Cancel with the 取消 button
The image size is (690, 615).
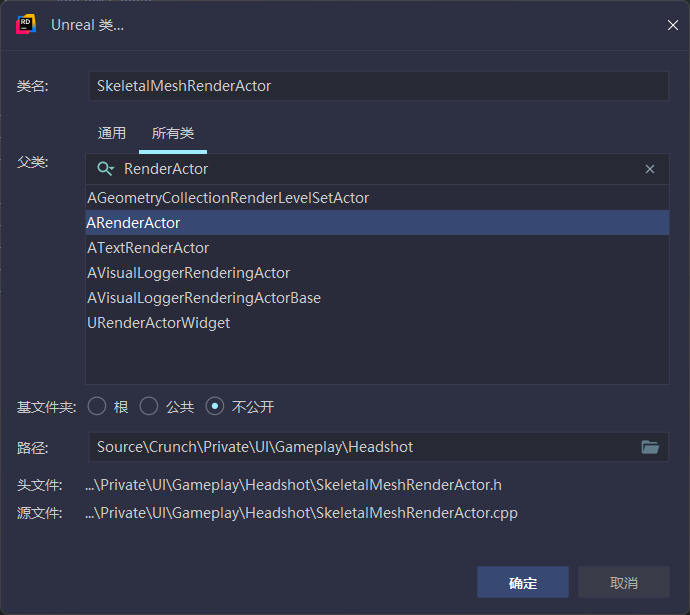click(x=624, y=582)
